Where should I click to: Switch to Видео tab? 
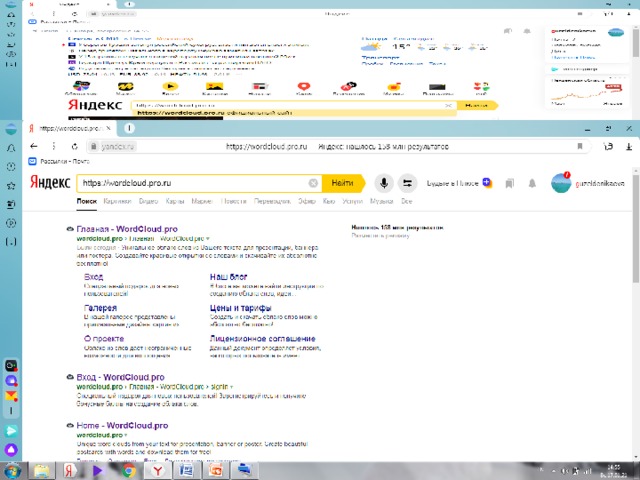(148, 201)
